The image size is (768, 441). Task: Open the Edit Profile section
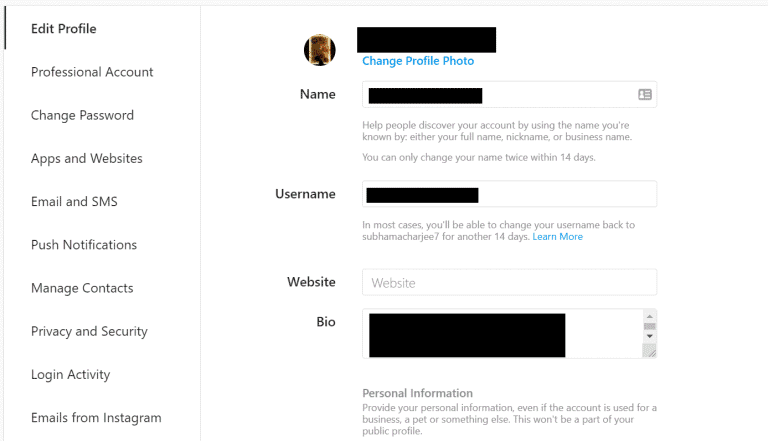(x=64, y=28)
